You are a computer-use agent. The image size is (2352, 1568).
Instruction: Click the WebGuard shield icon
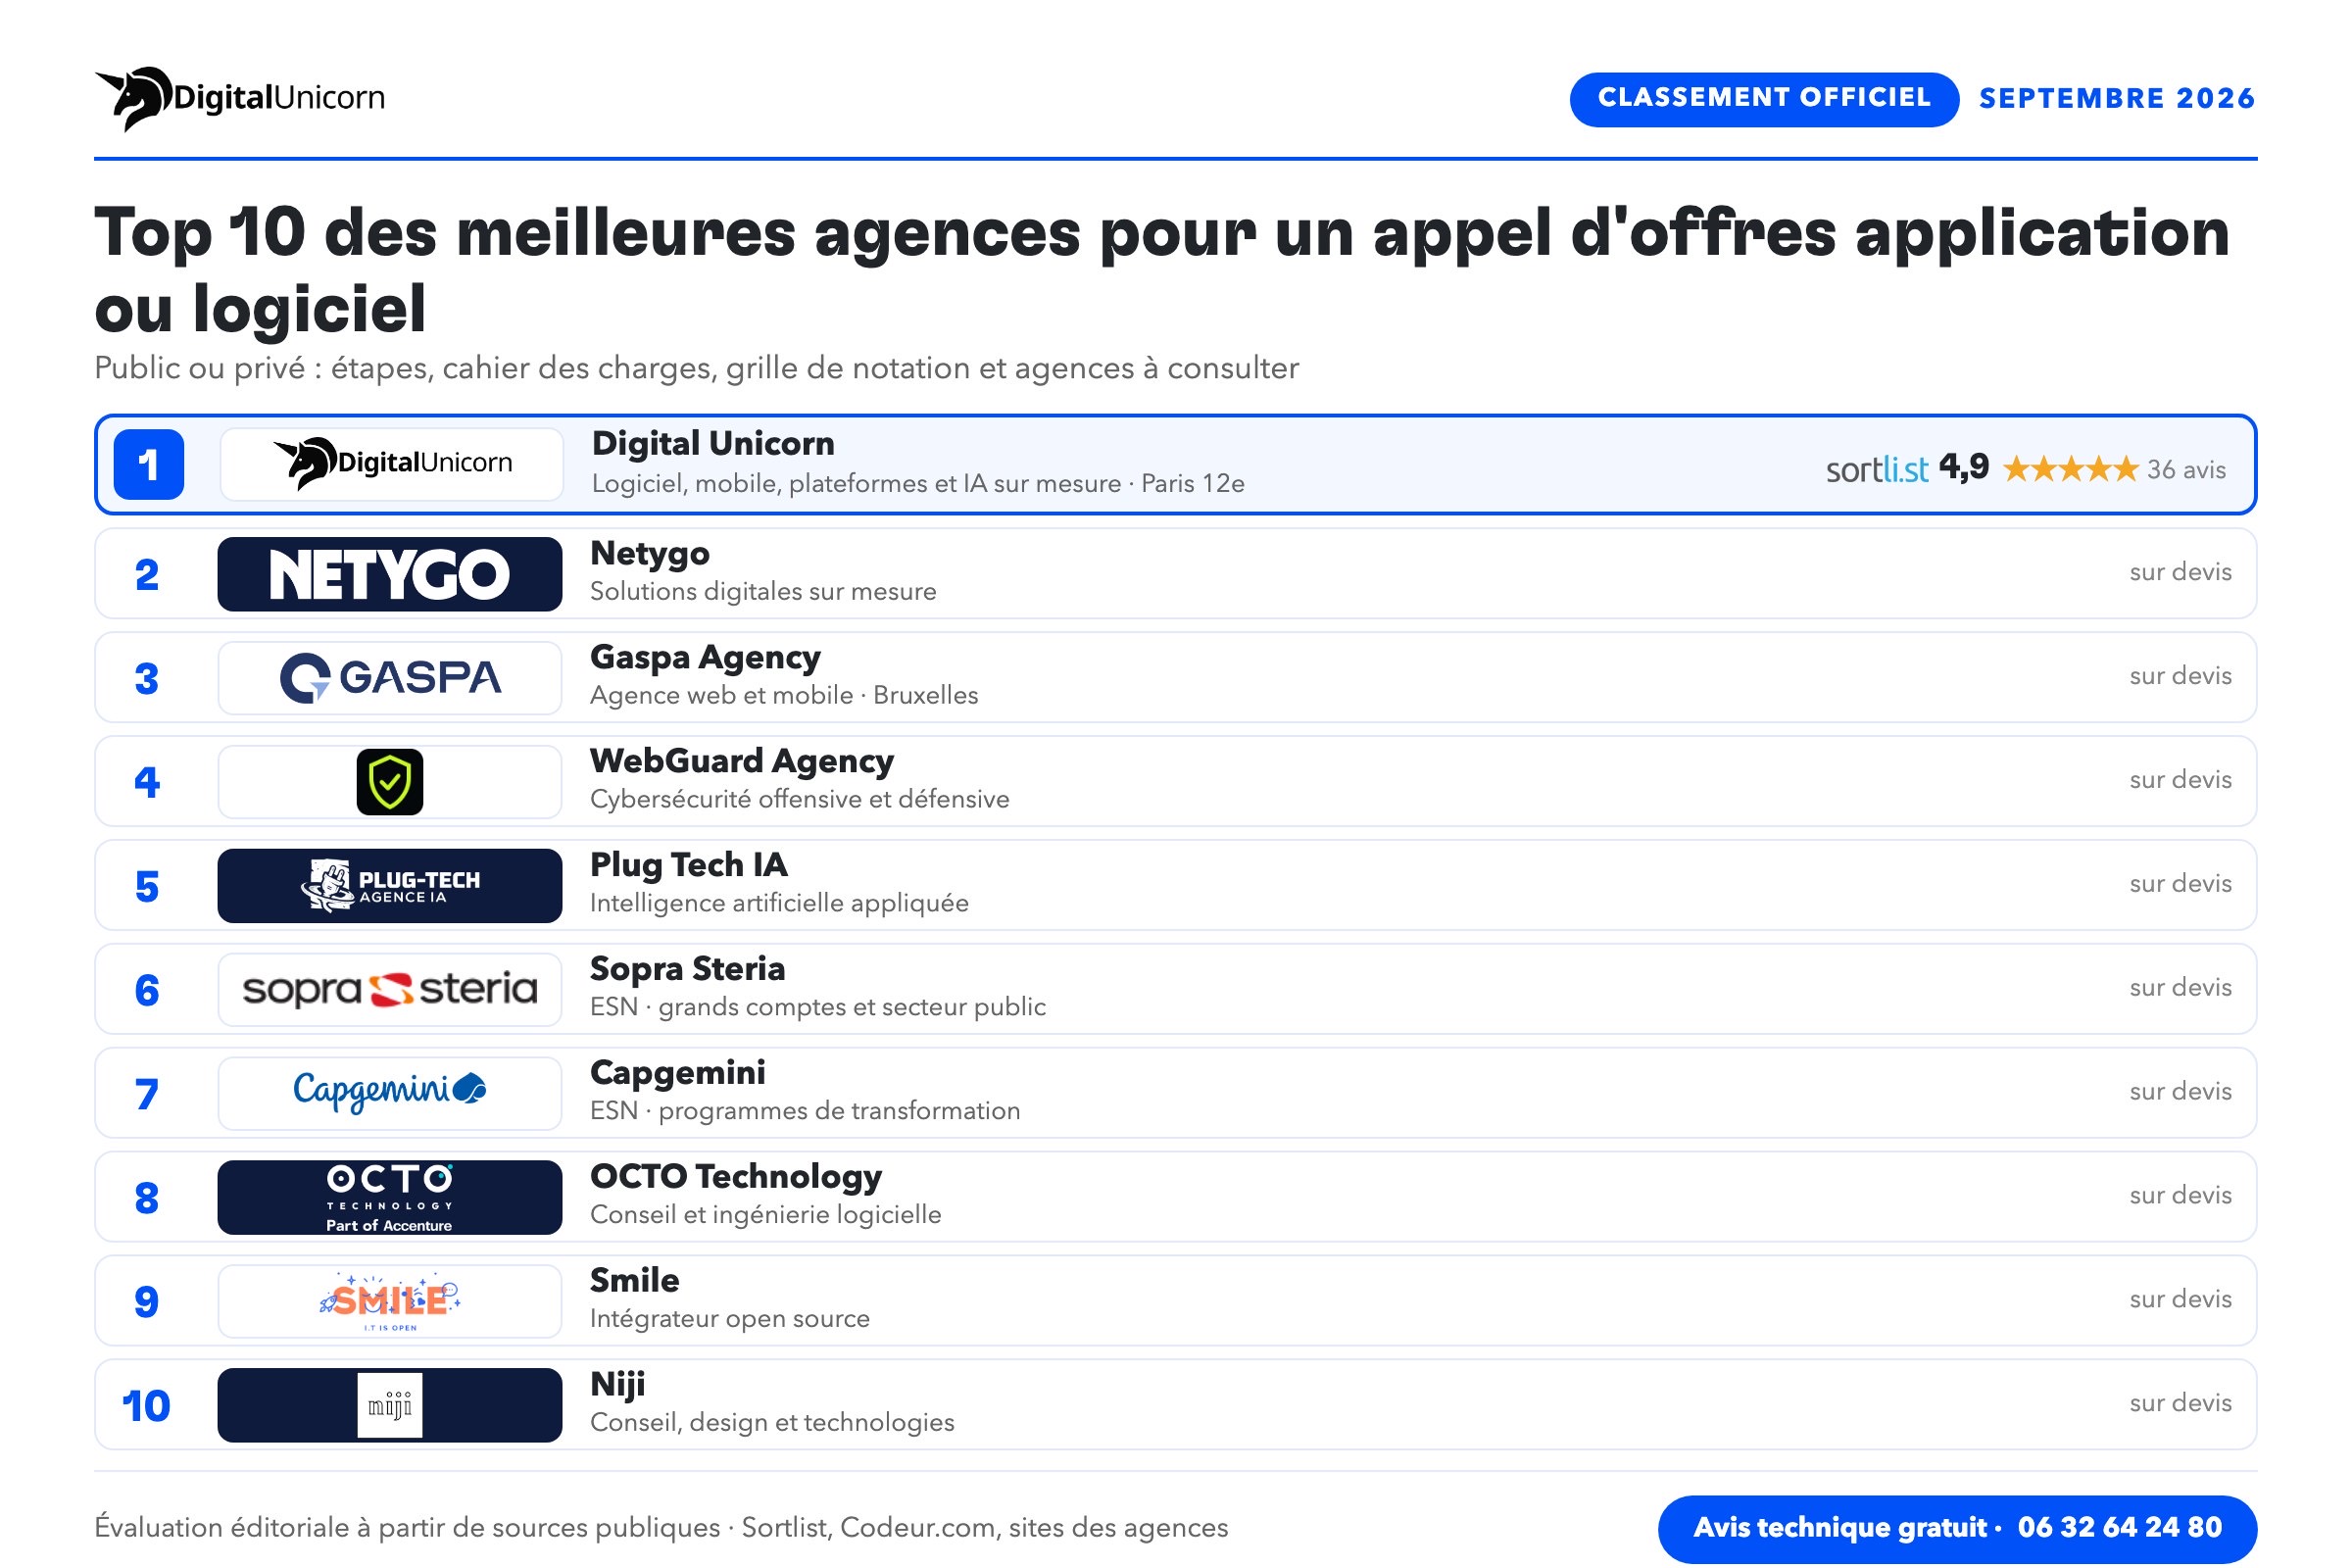[x=390, y=781]
